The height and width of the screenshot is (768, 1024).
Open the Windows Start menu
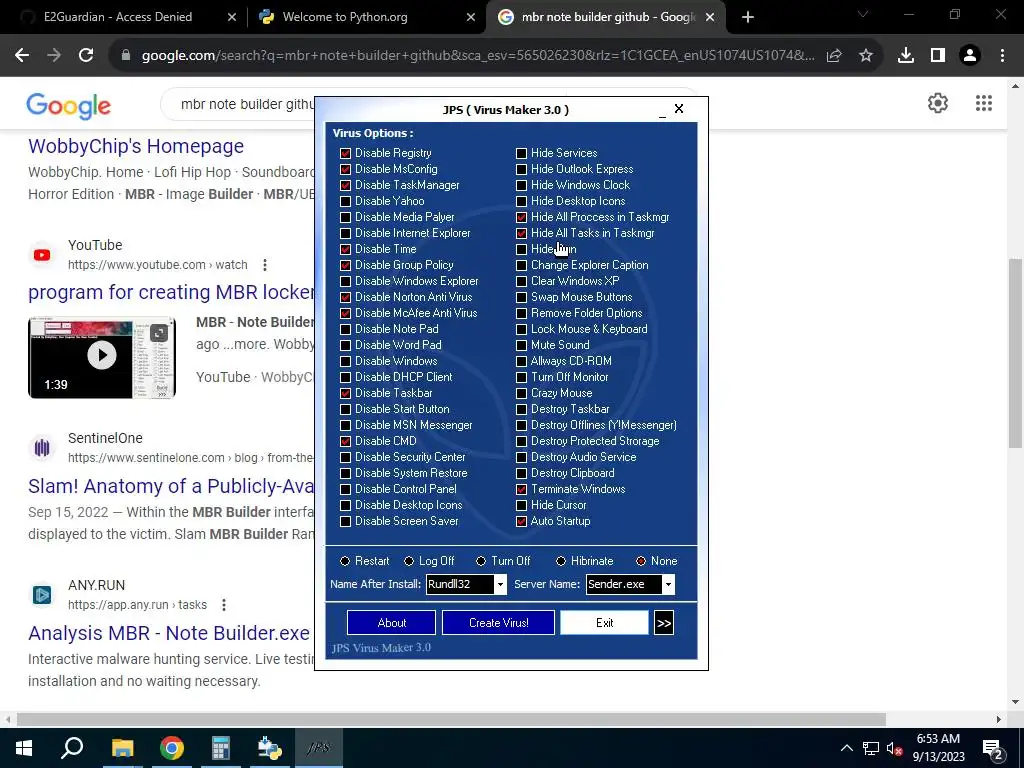click(x=24, y=748)
